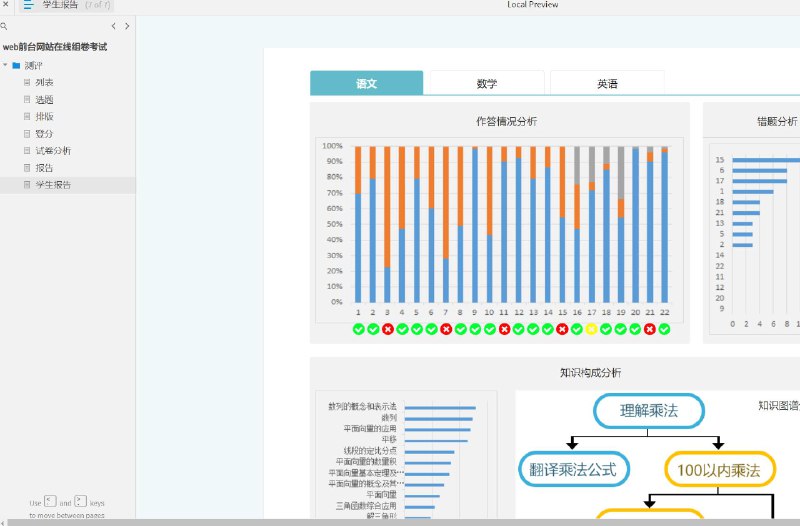The width and height of the screenshot is (800, 526).
Task: Click the bar for question 3 in chart
Action: (x=387, y=224)
